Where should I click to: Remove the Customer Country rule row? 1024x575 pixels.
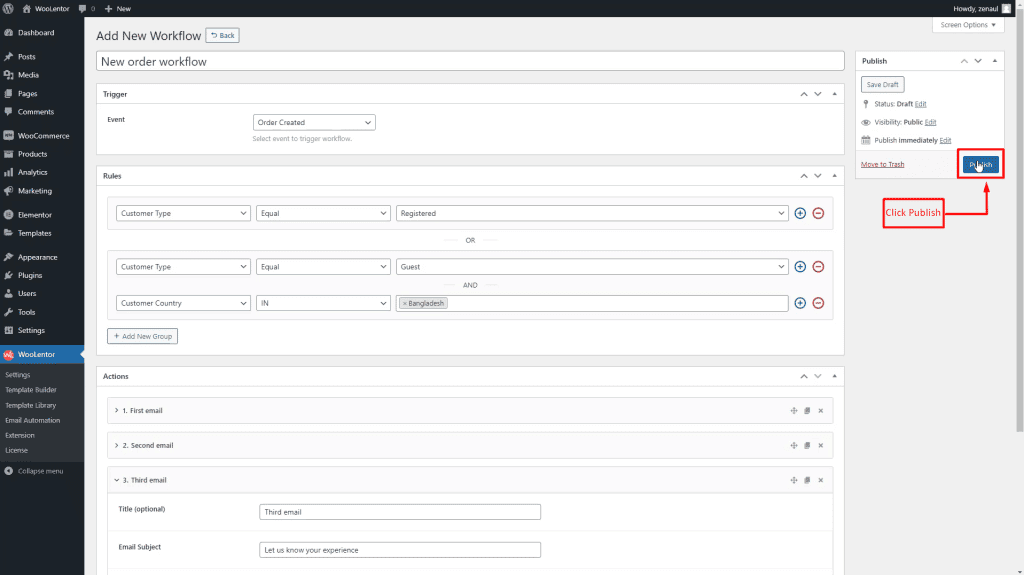pyautogui.click(x=818, y=303)
